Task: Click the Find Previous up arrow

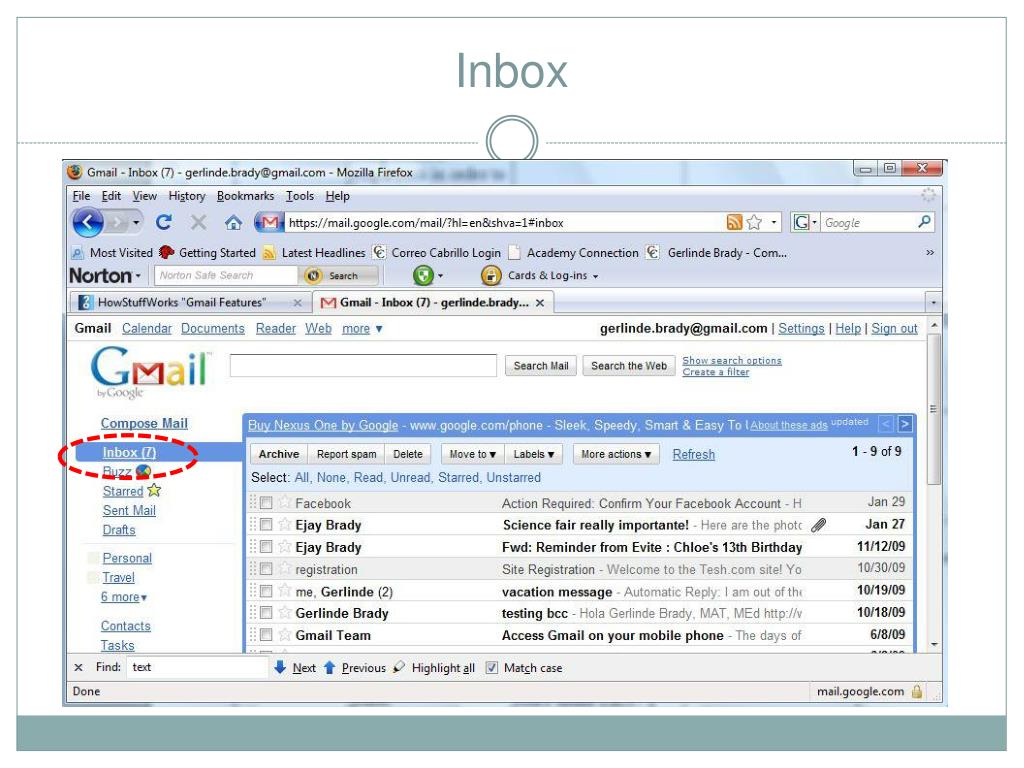Action: pos(330,667)
